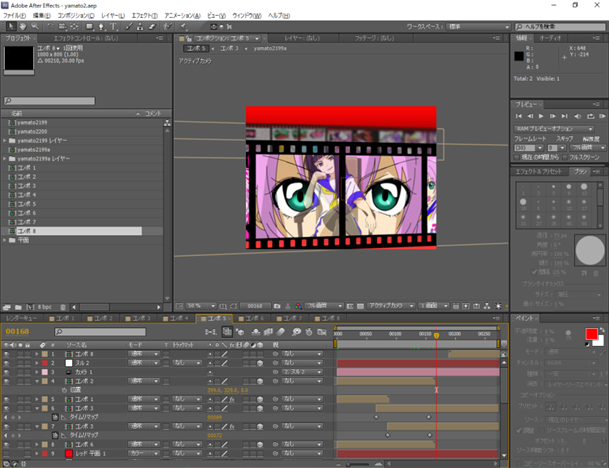The height and width of the screenshot is (468, 609).
Task: Click the 00168 current time display
Action: tap(17, 331)
